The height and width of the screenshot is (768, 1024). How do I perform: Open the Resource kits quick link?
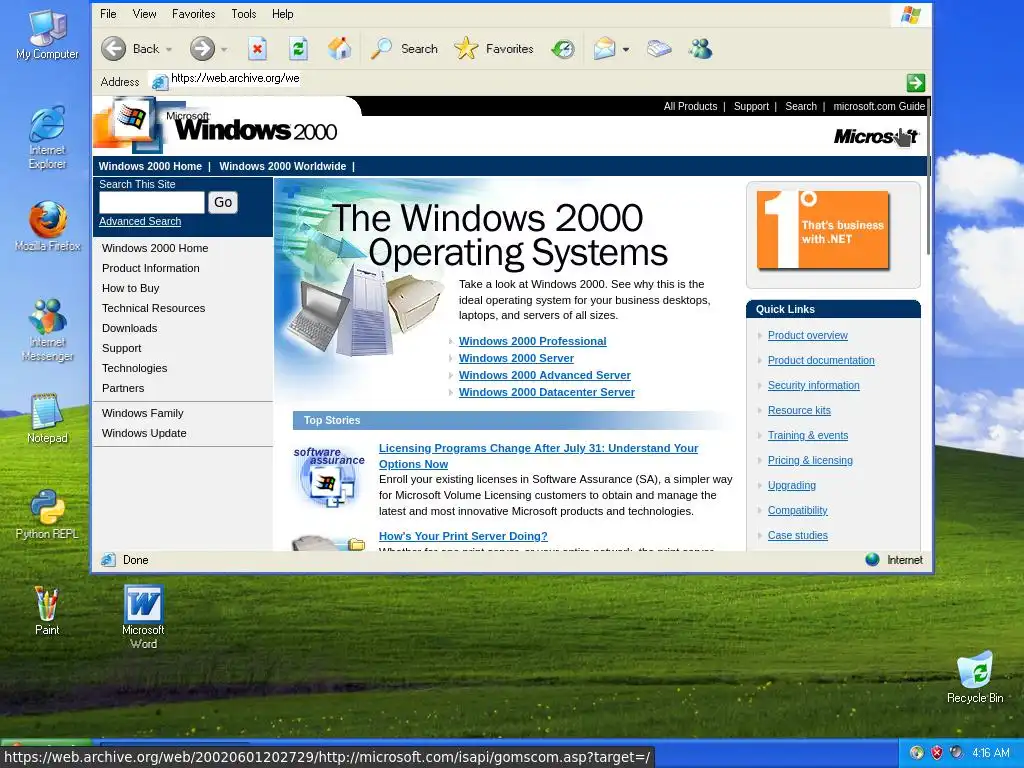tap(799, 410)
